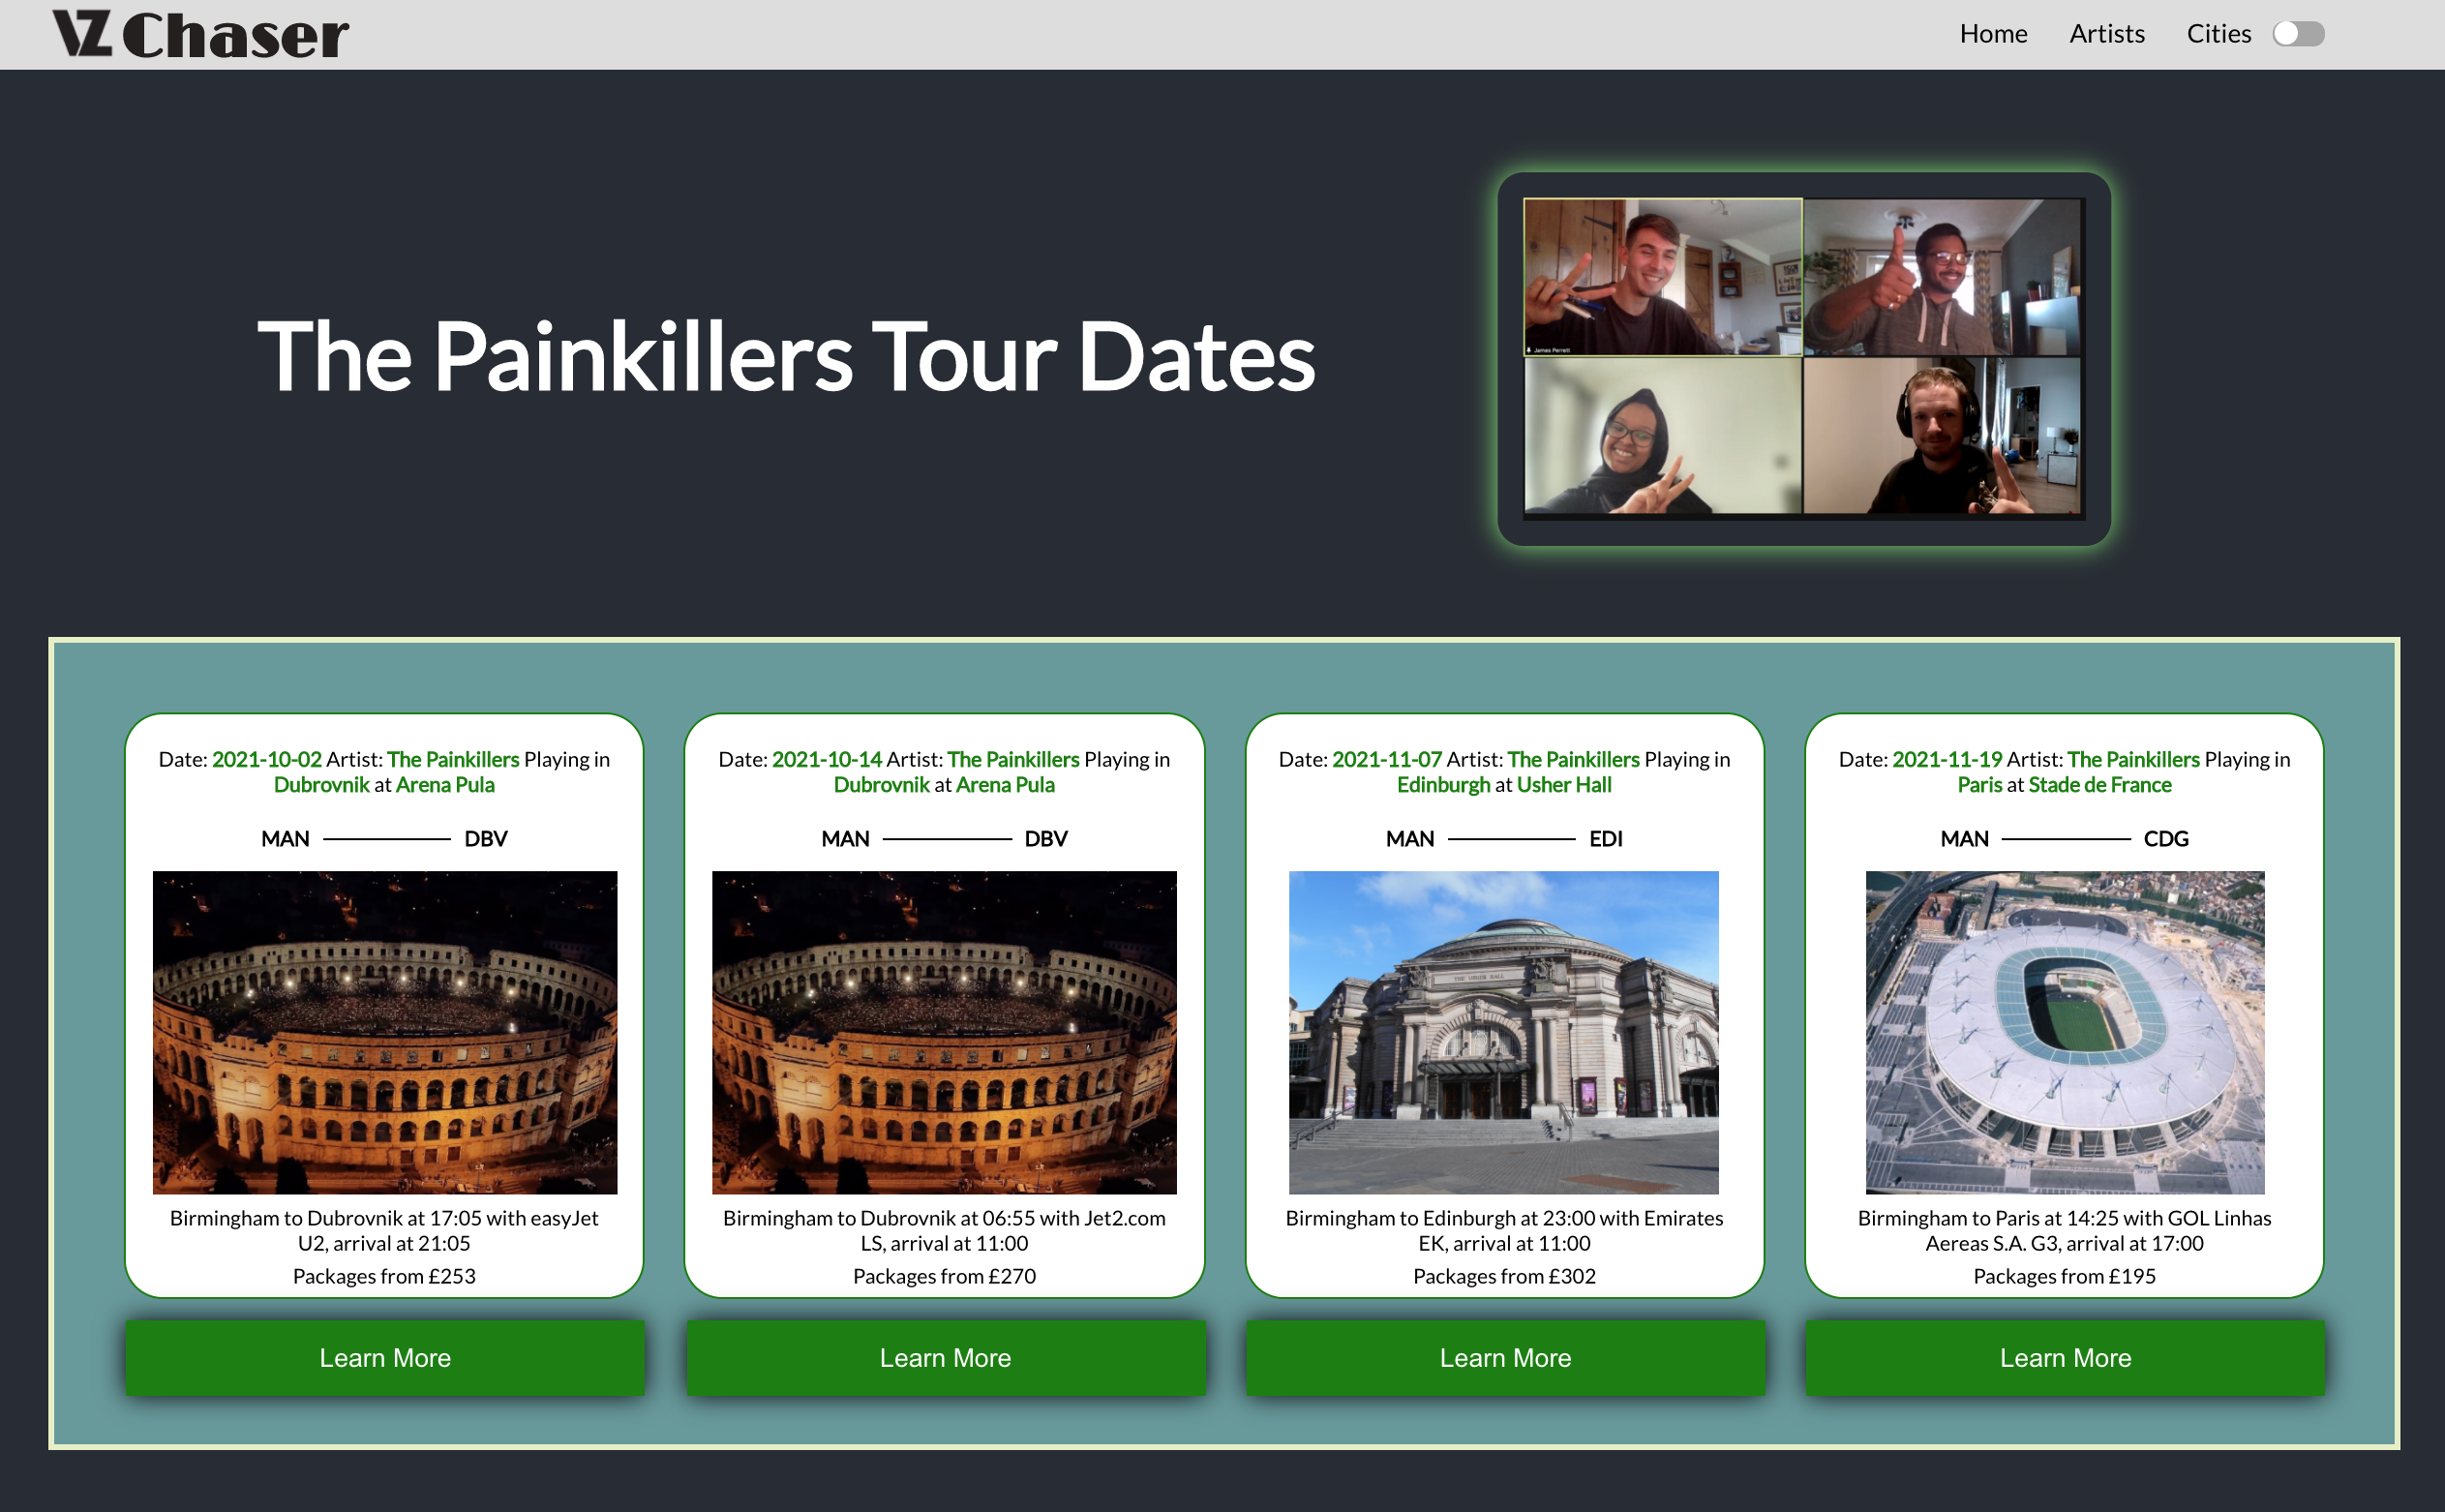
Task: Click 'Packages from £270' text
Action: [x=944, y=1276]
